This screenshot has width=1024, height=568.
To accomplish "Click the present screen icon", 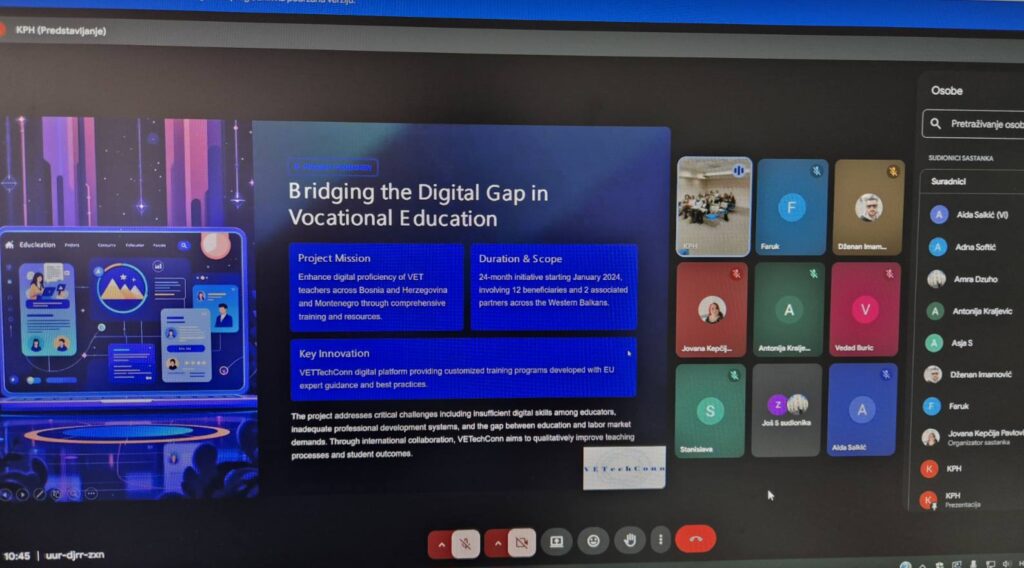I will 556,541.
